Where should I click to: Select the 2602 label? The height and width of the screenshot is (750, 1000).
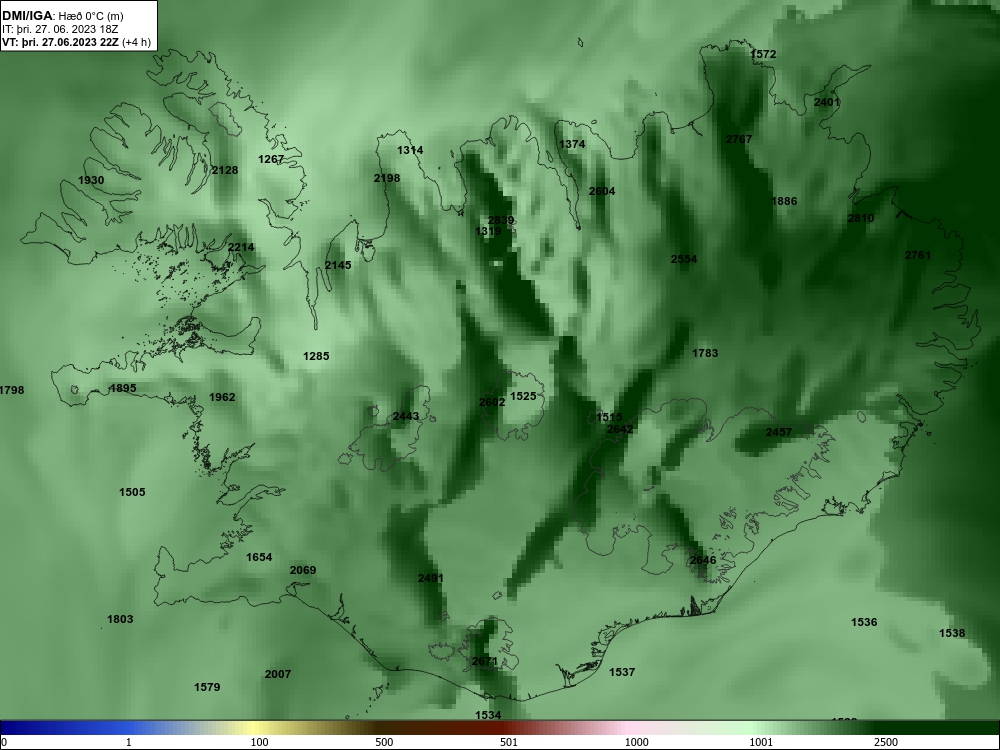[x=492, y=402]
